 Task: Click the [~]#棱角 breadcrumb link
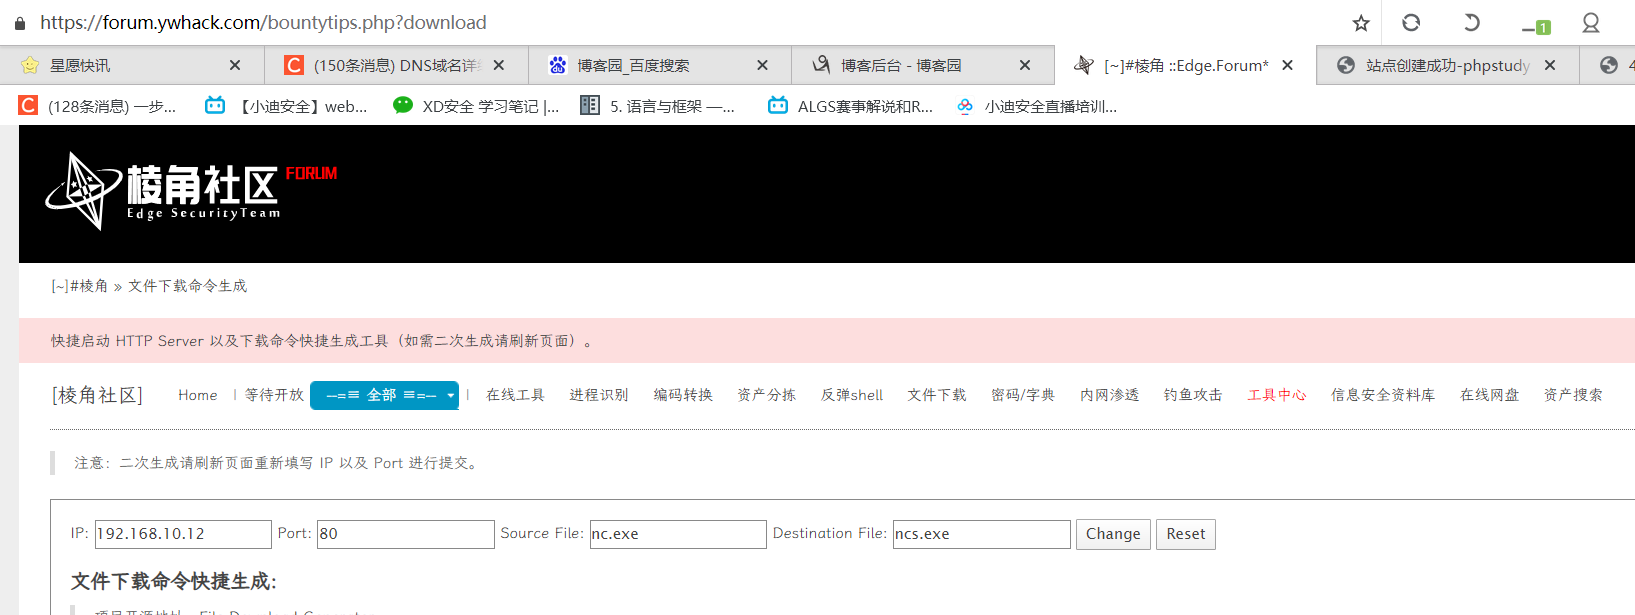(79, 286)
